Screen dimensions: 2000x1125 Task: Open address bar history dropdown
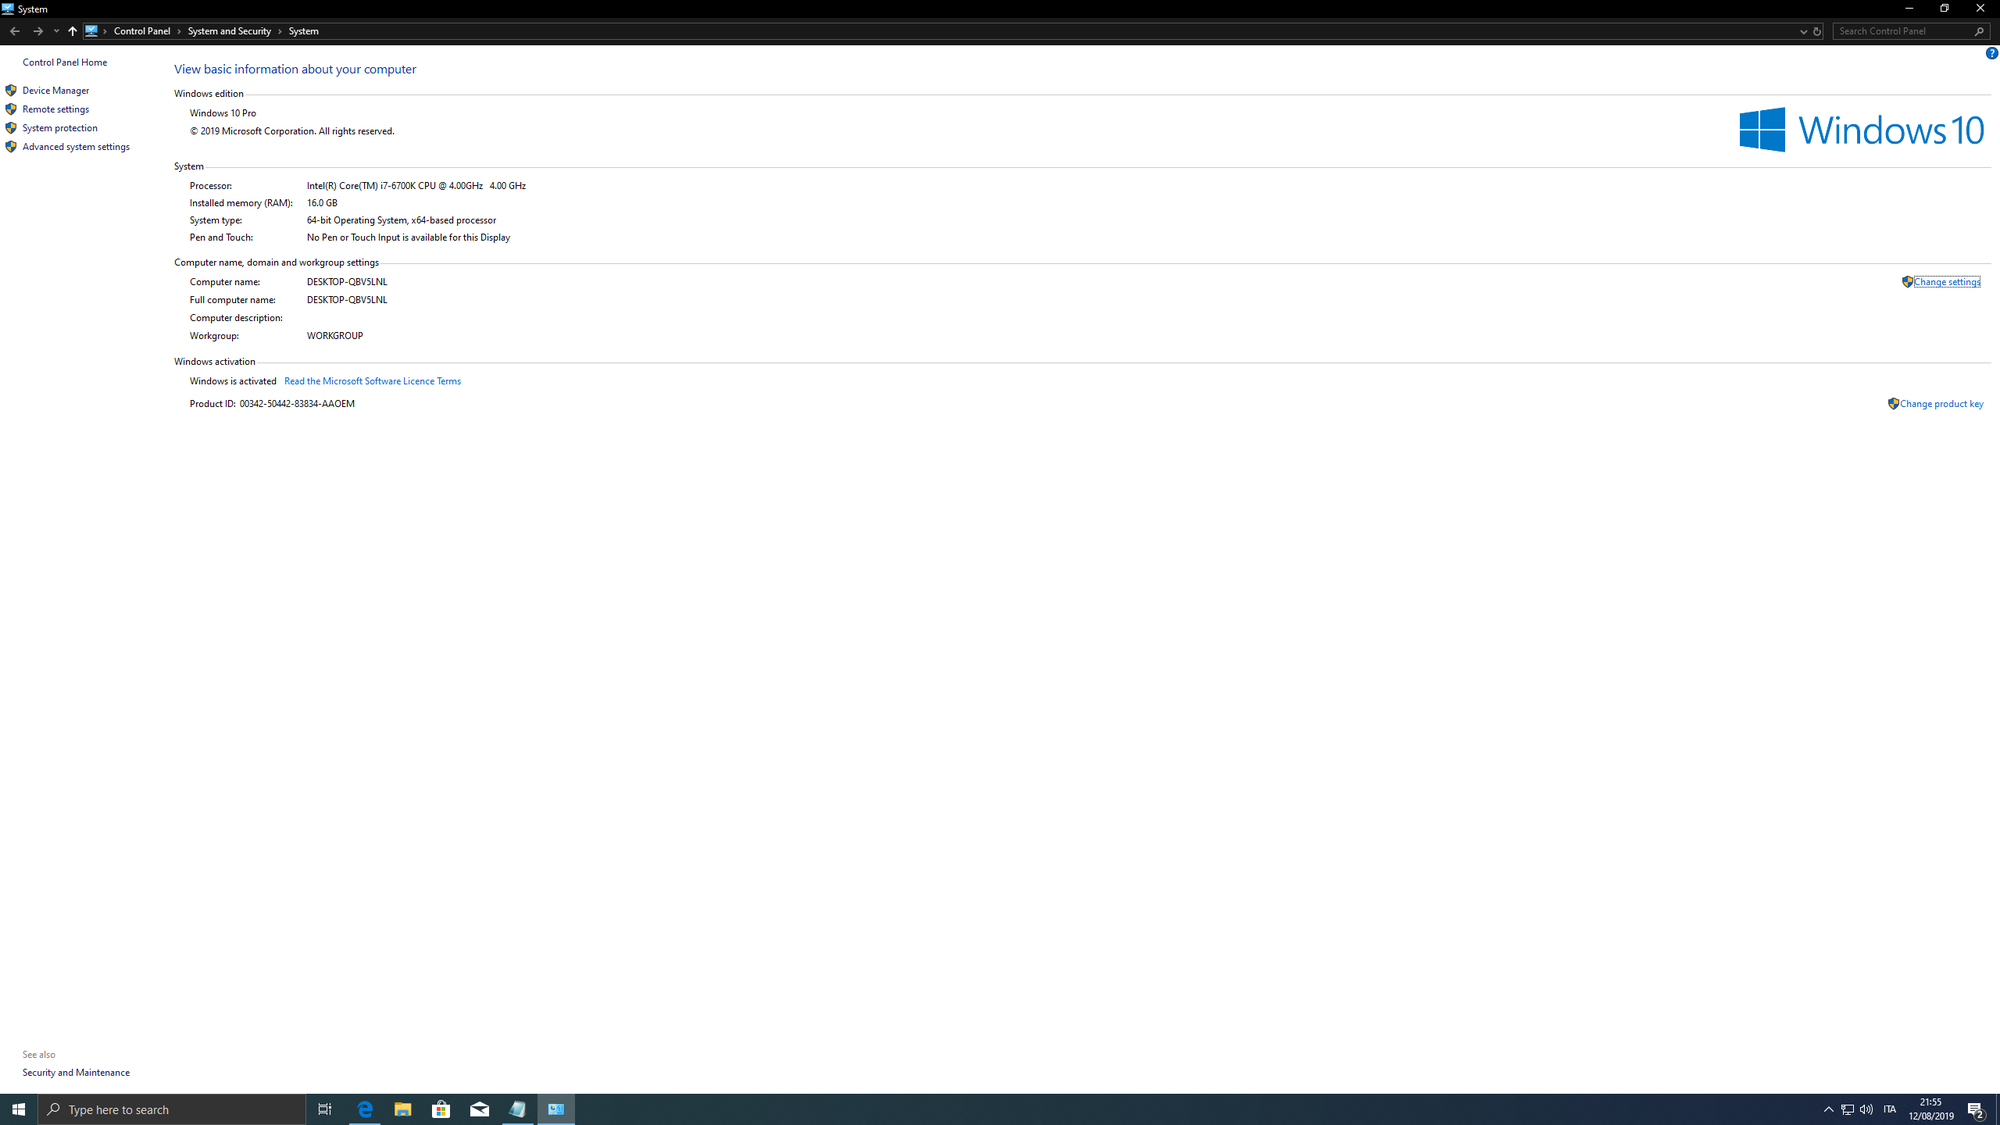[x=1803, y=31]
